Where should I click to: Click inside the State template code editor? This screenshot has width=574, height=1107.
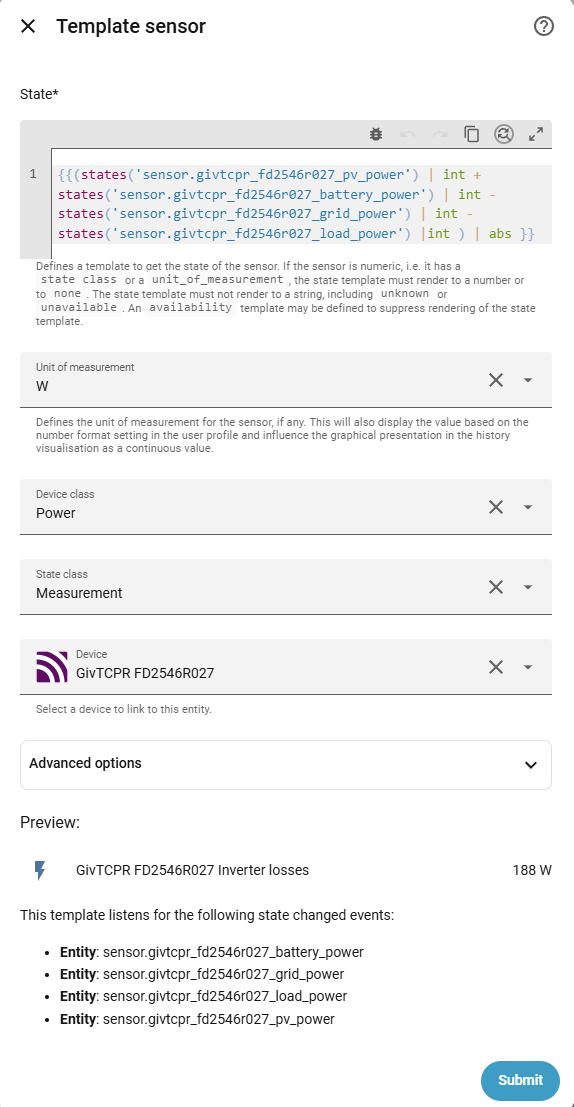301,203
